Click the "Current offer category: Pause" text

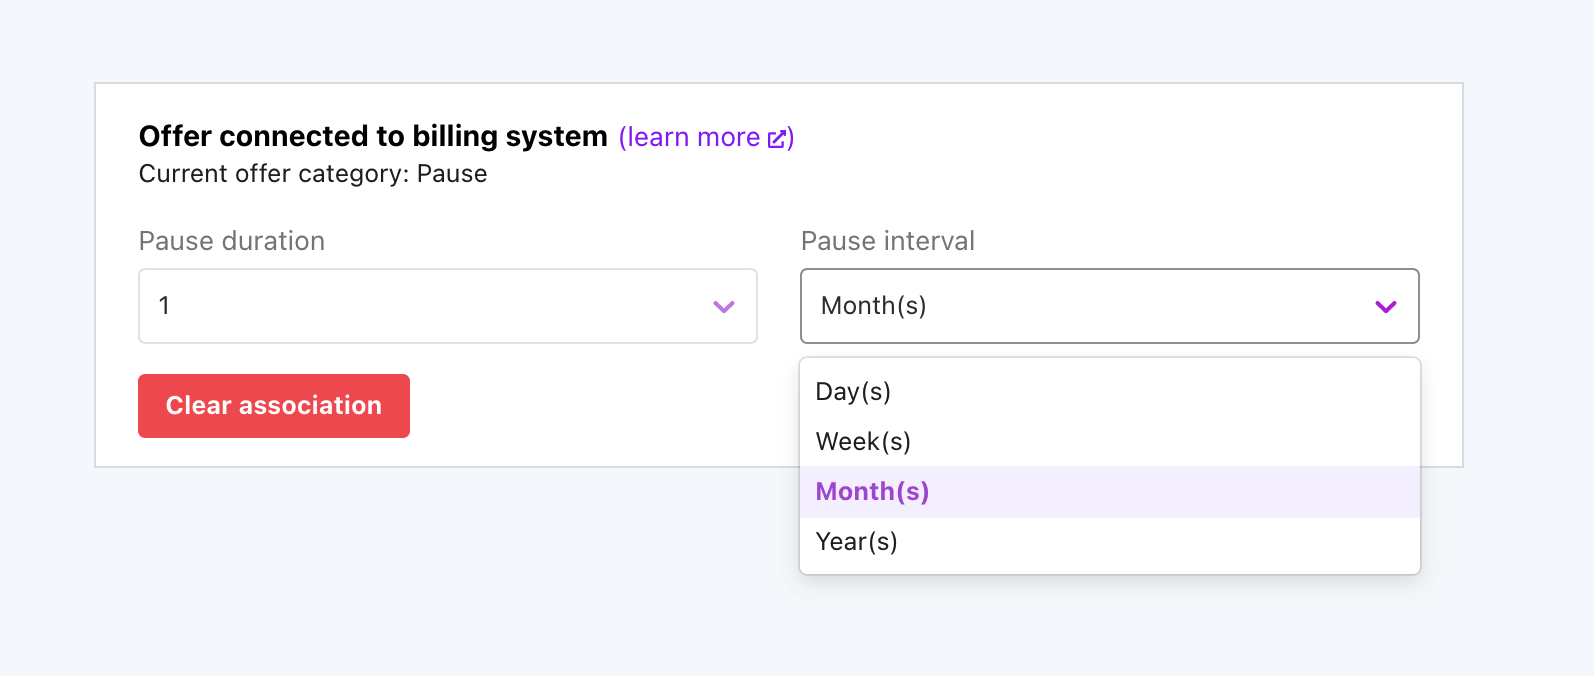pos(313,174)
